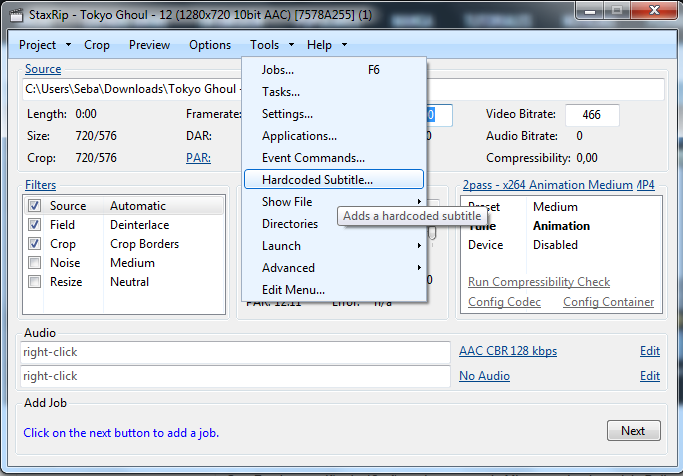Click the Next button

coord(633,431)
